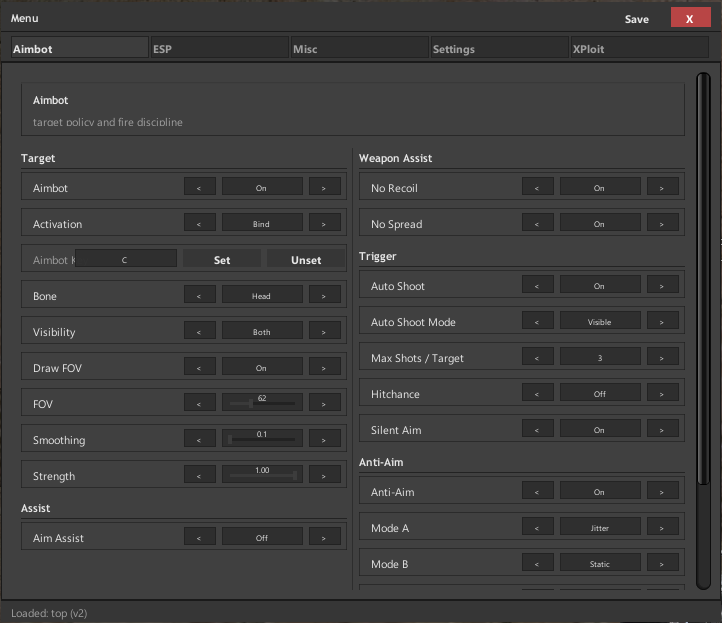Toggle the No Spread On value
Viewport: 722px width, 623px height.
600,223
